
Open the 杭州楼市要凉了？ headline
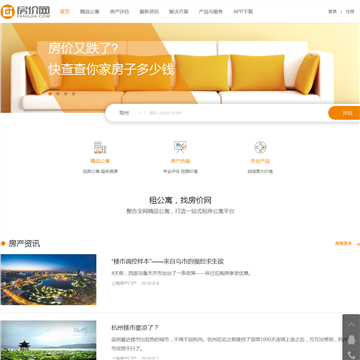135,328
